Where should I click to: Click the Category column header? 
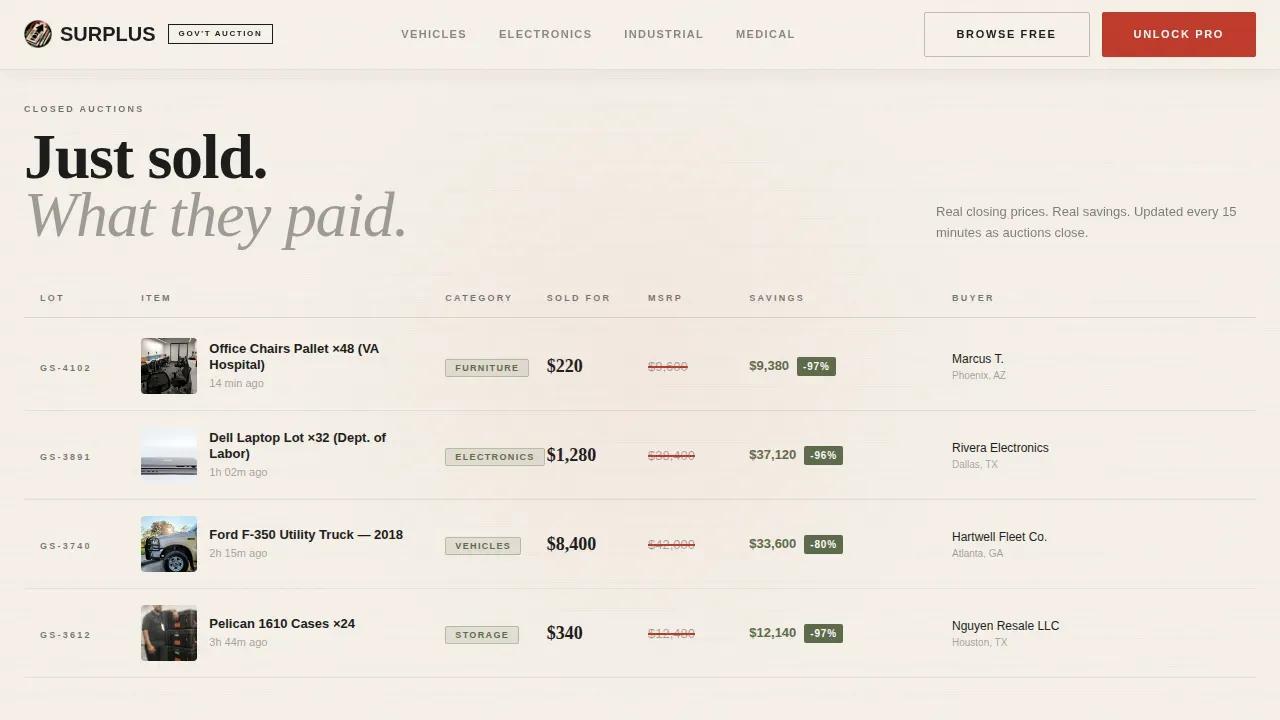click(478, 298)
